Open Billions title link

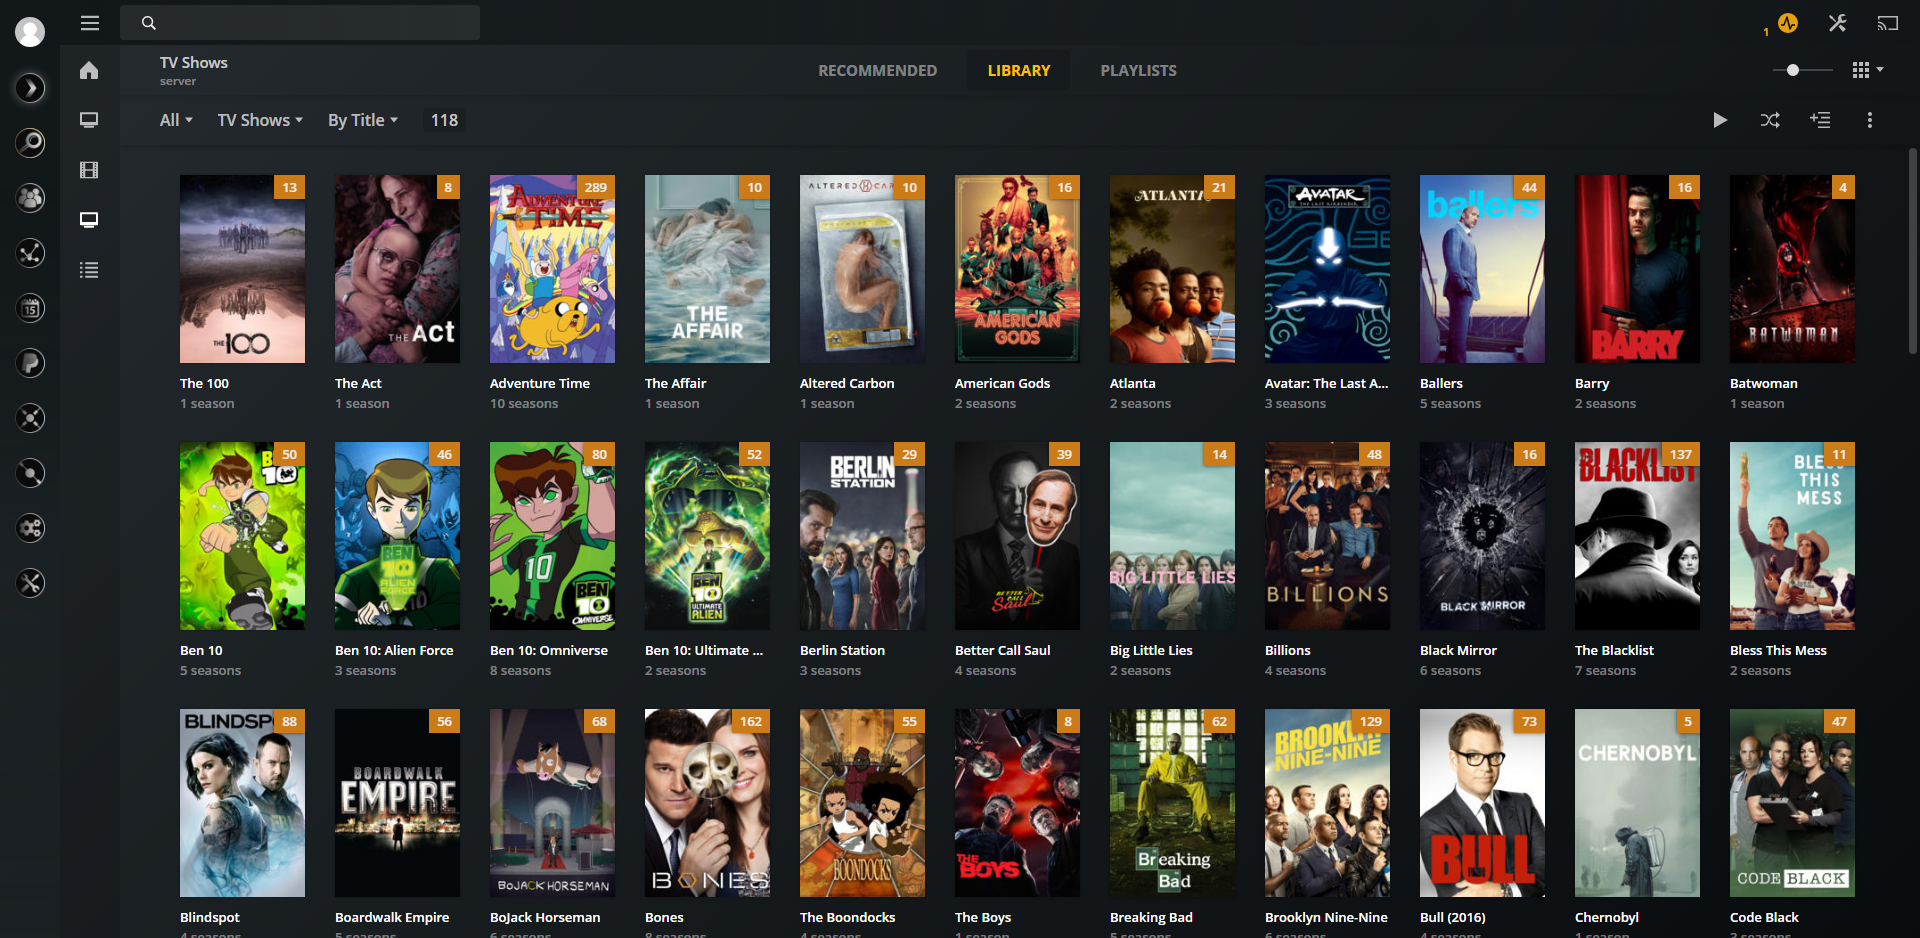[x=1287, y=650]
